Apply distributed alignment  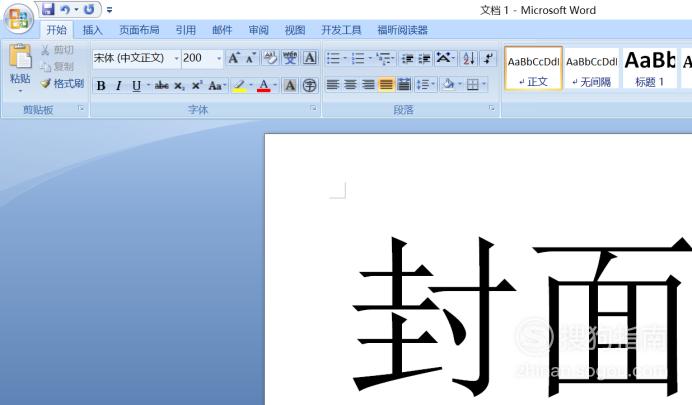pyautogui.click(x=404, y=84)
